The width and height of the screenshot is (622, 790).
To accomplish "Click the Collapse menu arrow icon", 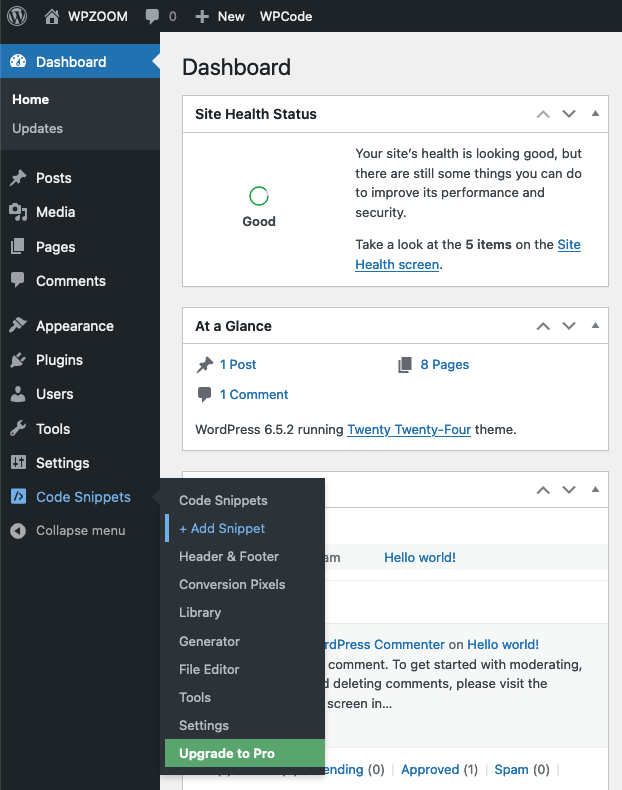I will click(x=18, y=531).
